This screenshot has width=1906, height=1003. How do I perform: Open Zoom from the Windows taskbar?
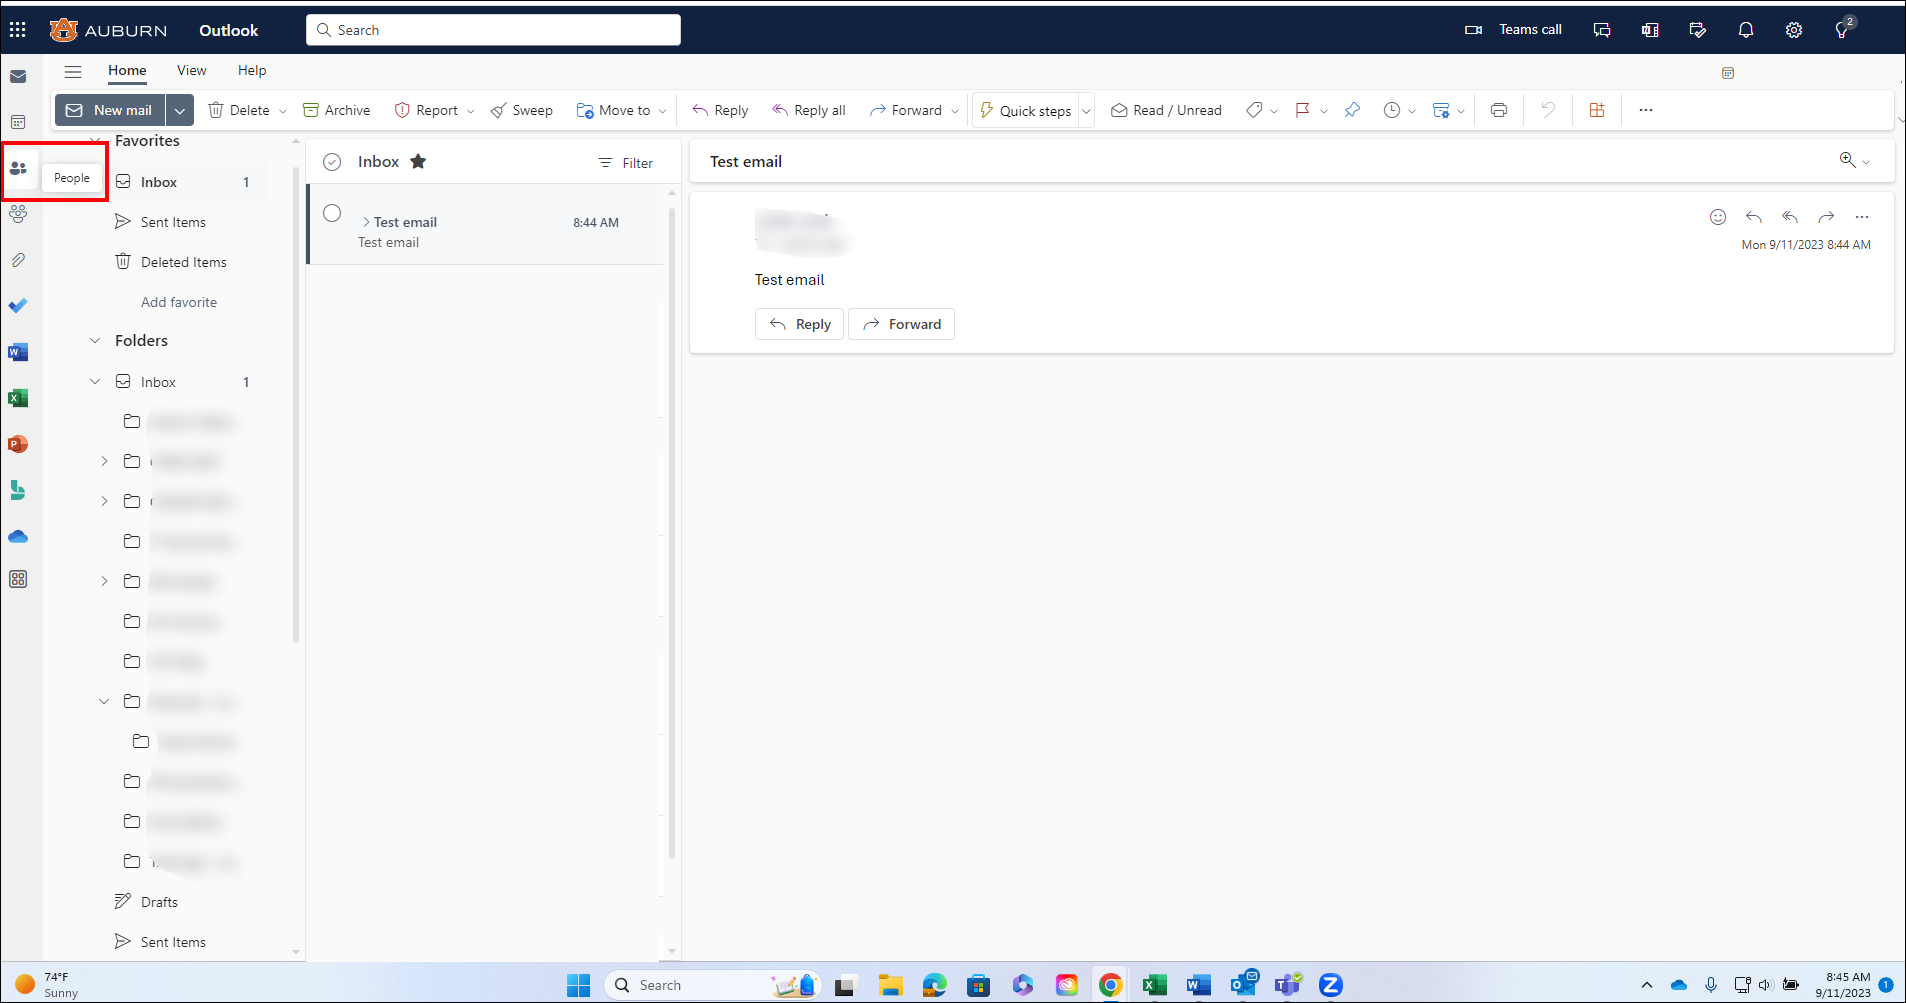pos(1330,985)
